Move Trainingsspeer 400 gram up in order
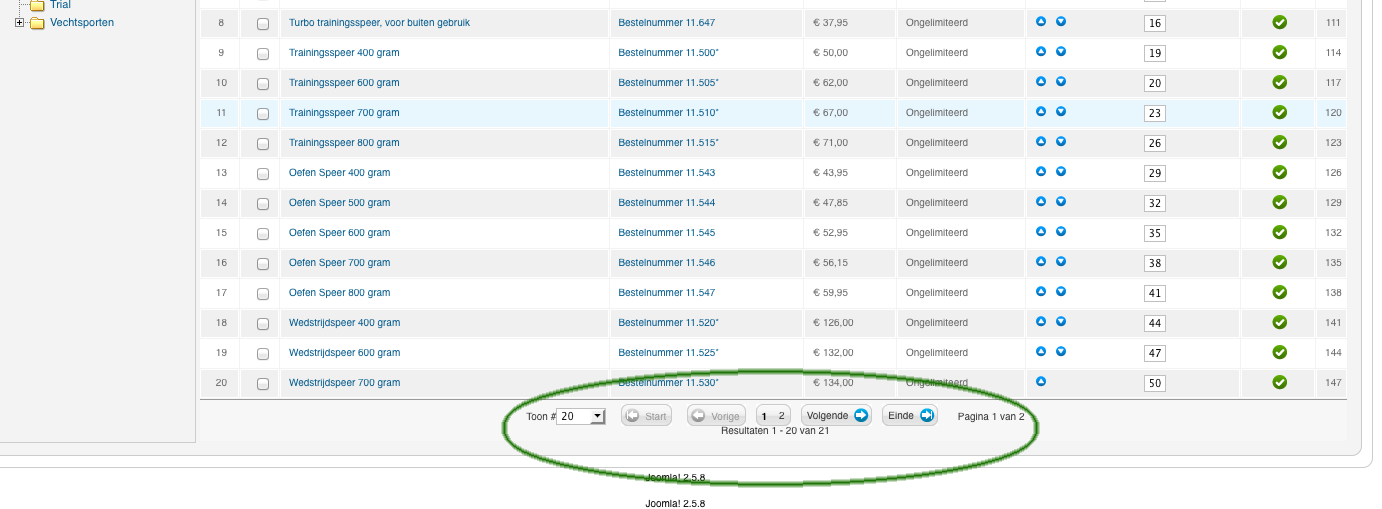This screenshot has height=509, width=1382. (1040, 51)
